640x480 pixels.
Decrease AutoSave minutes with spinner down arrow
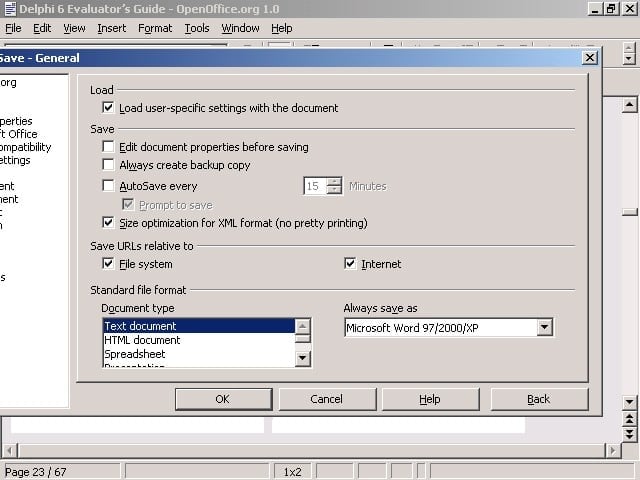pyautogui.click(x=335, y=190)
